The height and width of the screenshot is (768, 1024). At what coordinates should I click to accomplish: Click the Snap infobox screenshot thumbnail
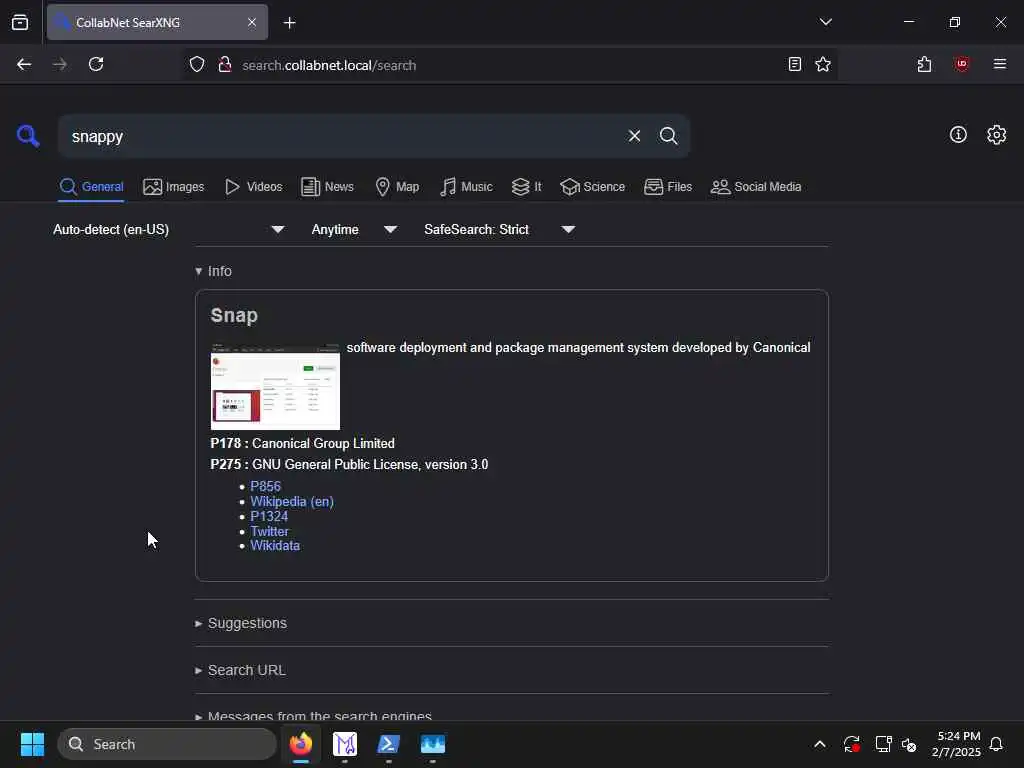click(x=275, y=386)
